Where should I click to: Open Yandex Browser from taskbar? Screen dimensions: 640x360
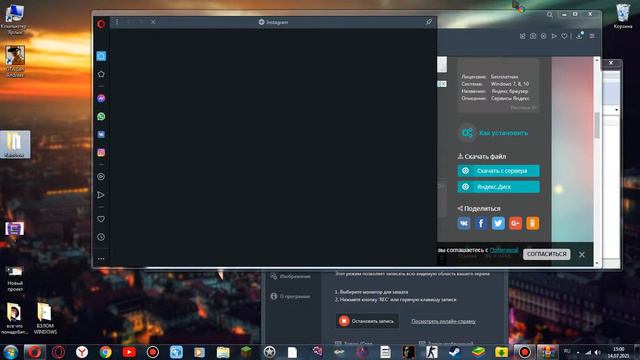pos(82,352)
